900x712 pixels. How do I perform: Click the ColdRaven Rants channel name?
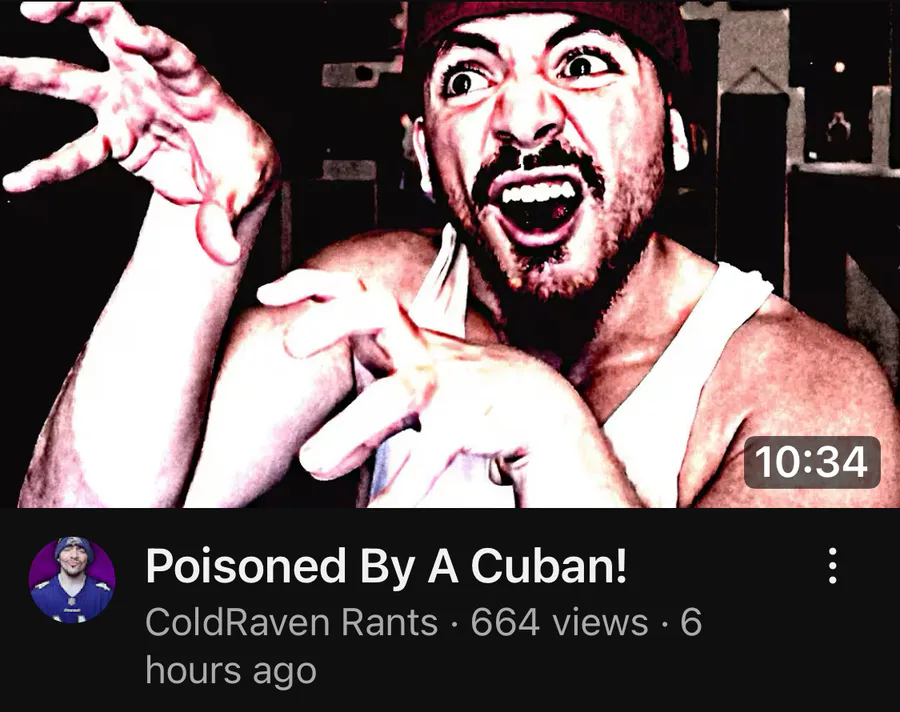[x=292, y=622]
